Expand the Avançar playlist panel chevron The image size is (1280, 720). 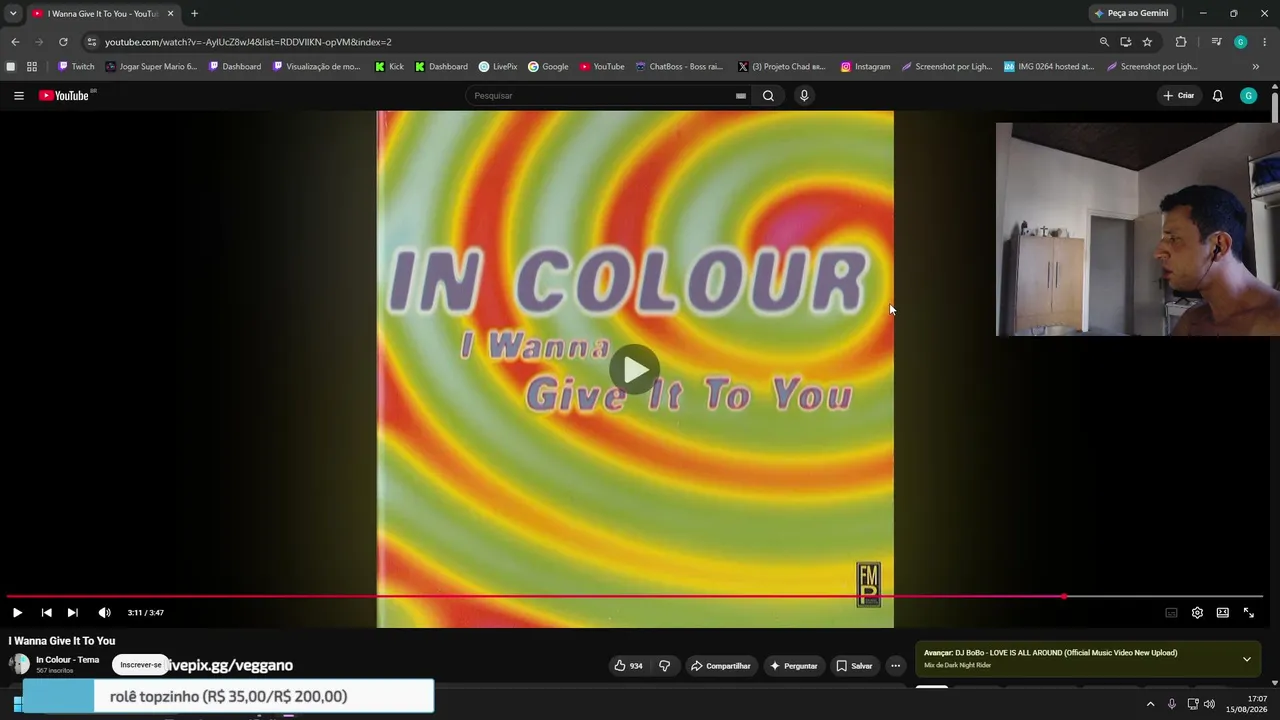tap(1247, 659)
